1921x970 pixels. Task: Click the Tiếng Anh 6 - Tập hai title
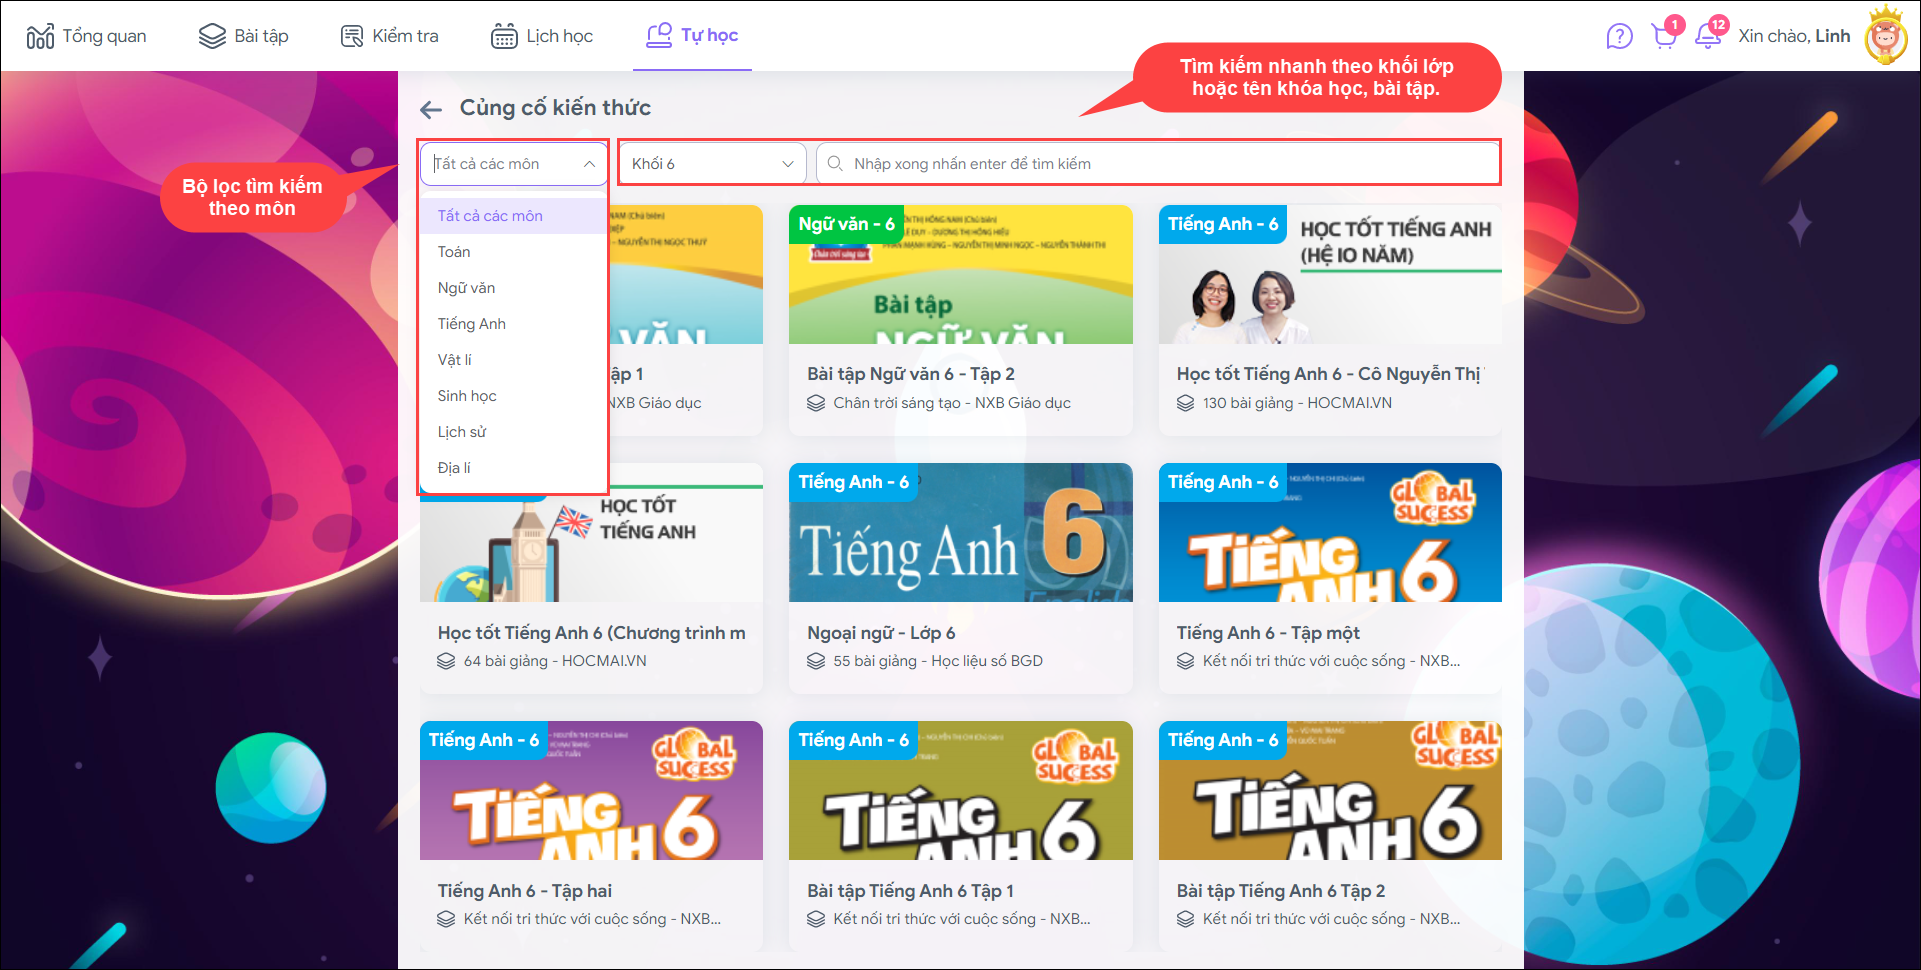point(525,891)
